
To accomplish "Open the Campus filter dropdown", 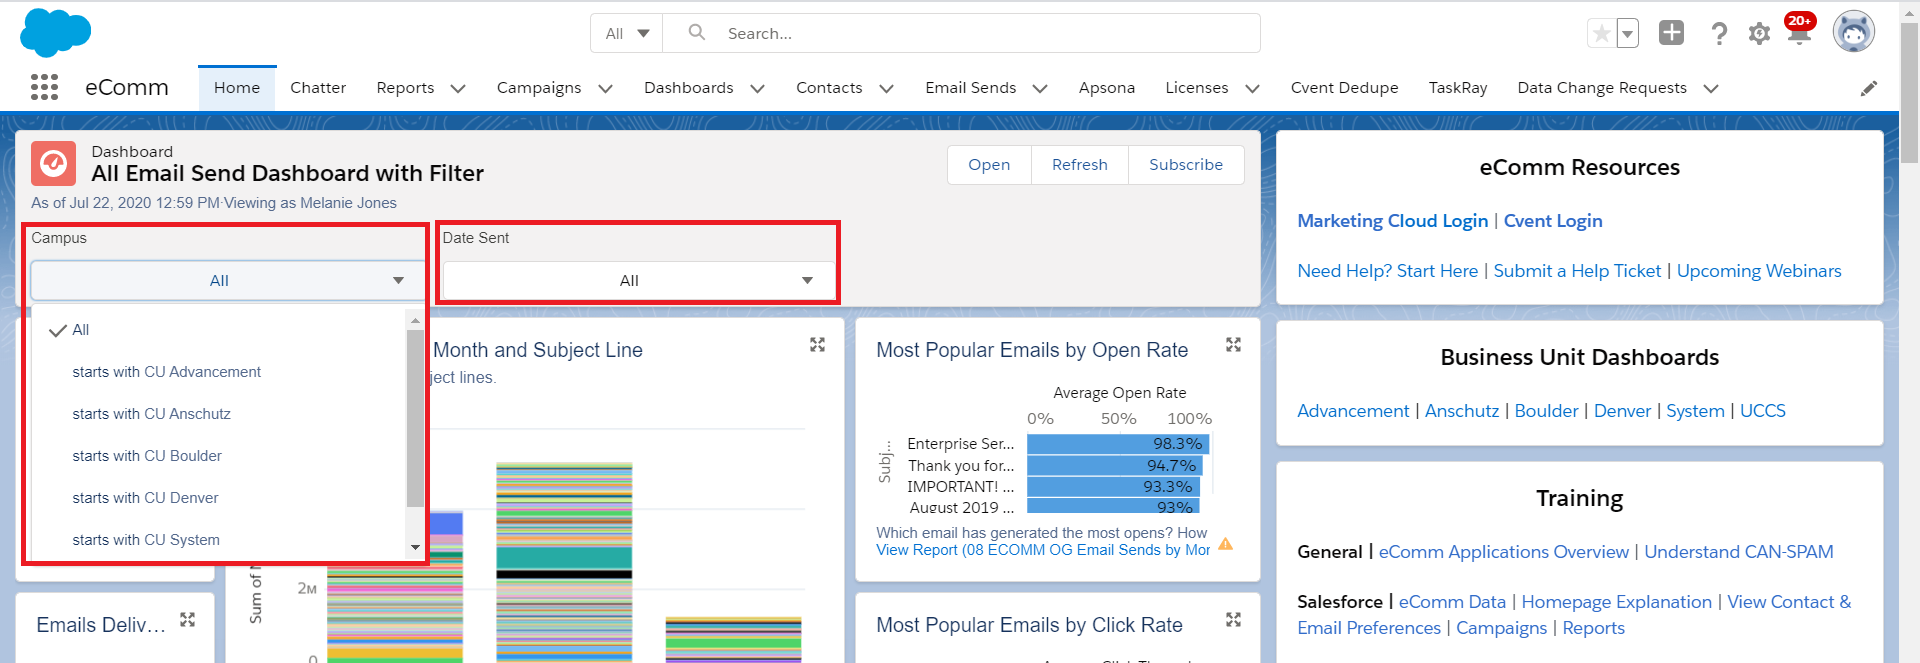I will (x=227, y=281).
